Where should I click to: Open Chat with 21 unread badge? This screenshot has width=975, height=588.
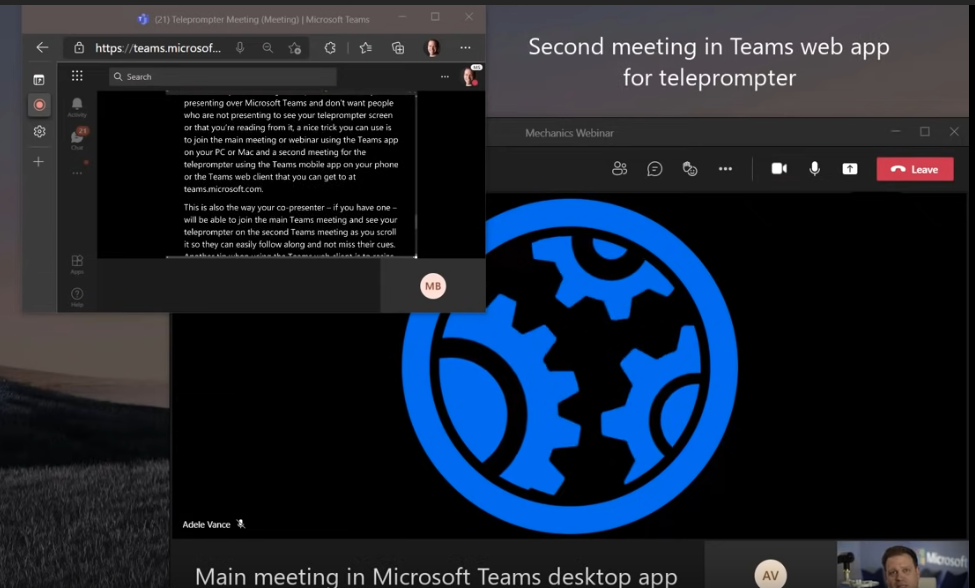(x=78, y=138)
